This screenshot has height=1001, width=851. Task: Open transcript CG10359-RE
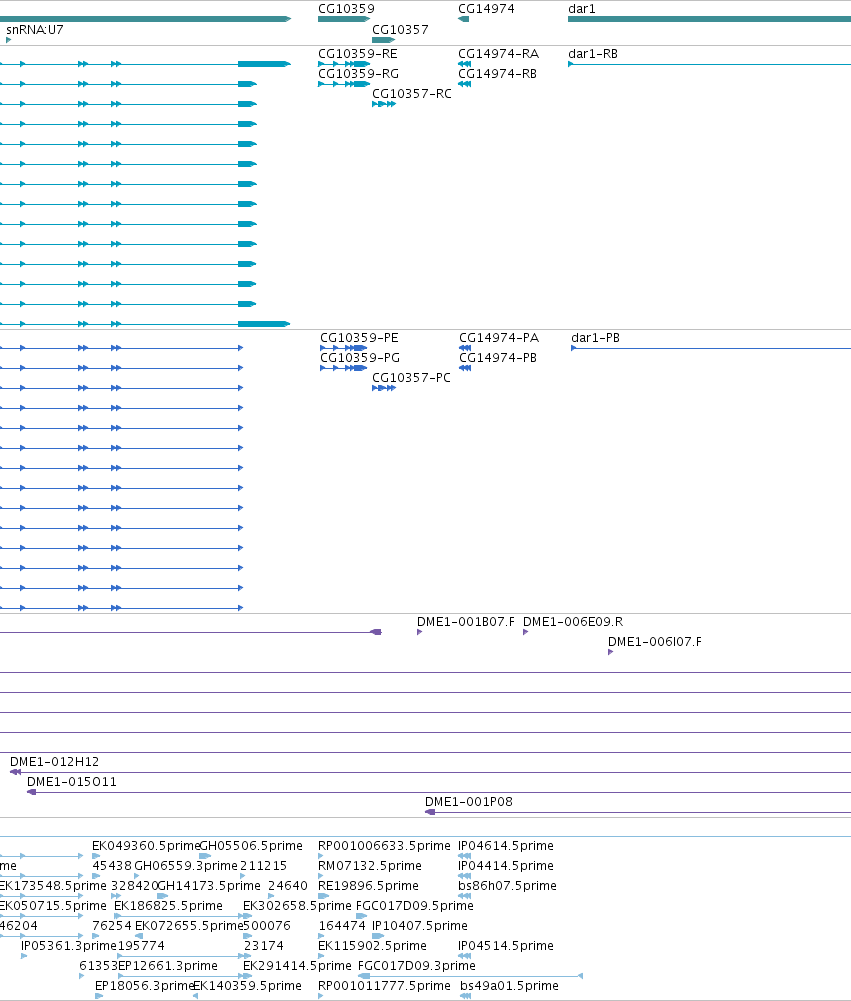pos(358,54)
